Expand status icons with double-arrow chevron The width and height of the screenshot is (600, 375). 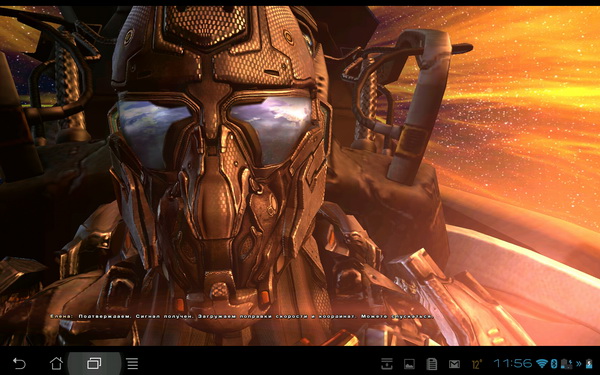pyautogui.click(x=579, y=364)
